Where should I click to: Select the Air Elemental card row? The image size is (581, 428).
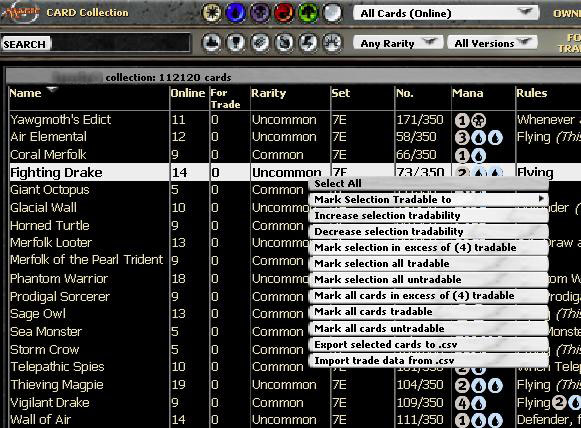tap(295, 137)
